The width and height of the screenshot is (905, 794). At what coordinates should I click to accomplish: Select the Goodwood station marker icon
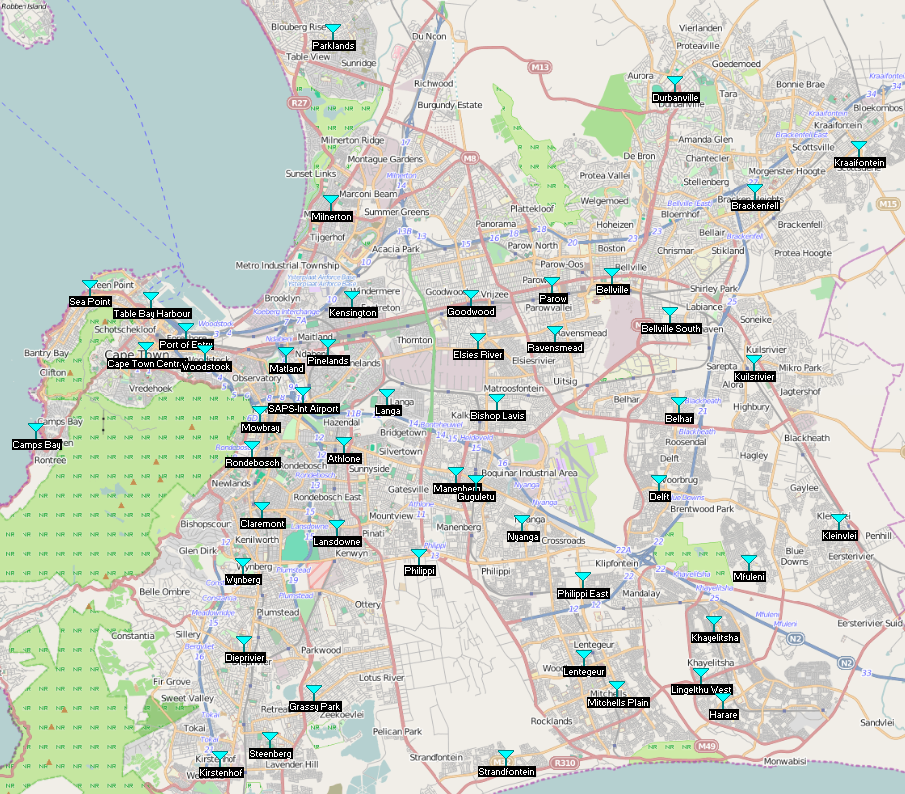(471, 297)
